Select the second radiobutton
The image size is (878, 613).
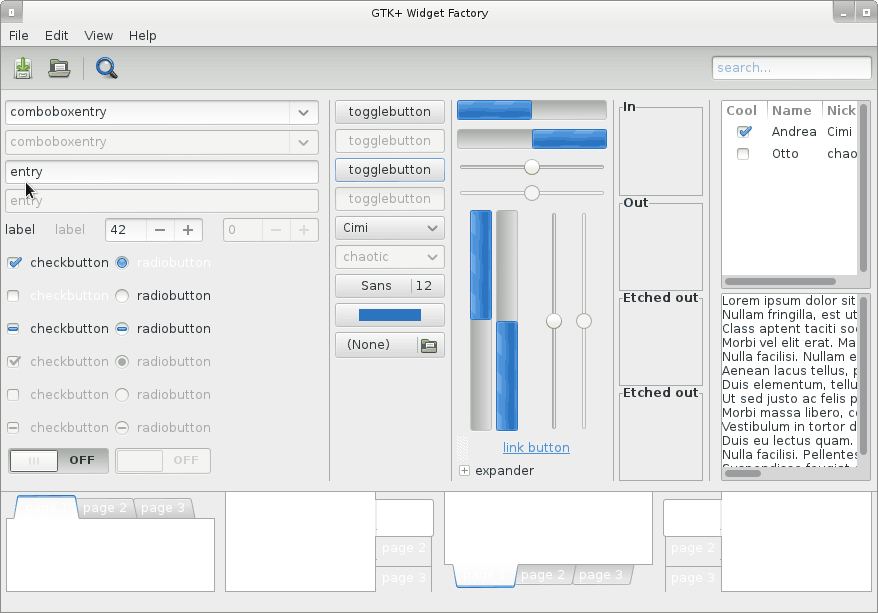[122, 296]
